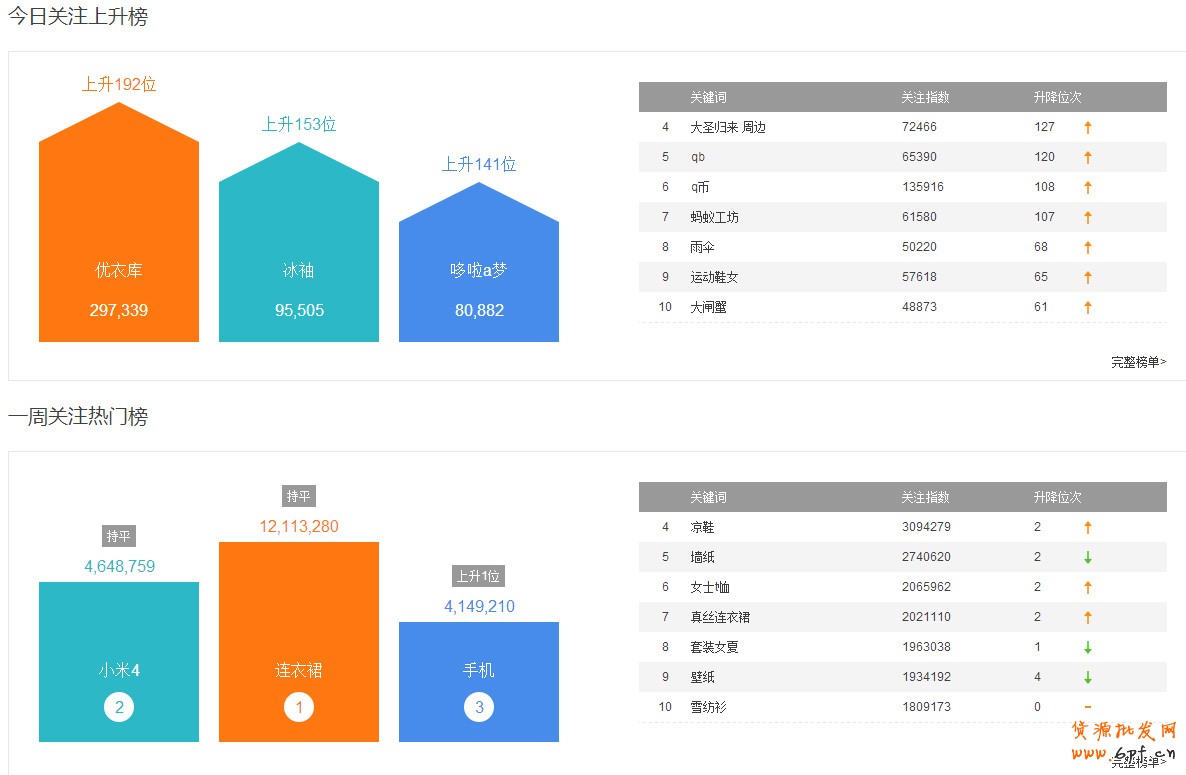
Task: Click the 上升1位 tag above 手机
Action: coord(478,576)
